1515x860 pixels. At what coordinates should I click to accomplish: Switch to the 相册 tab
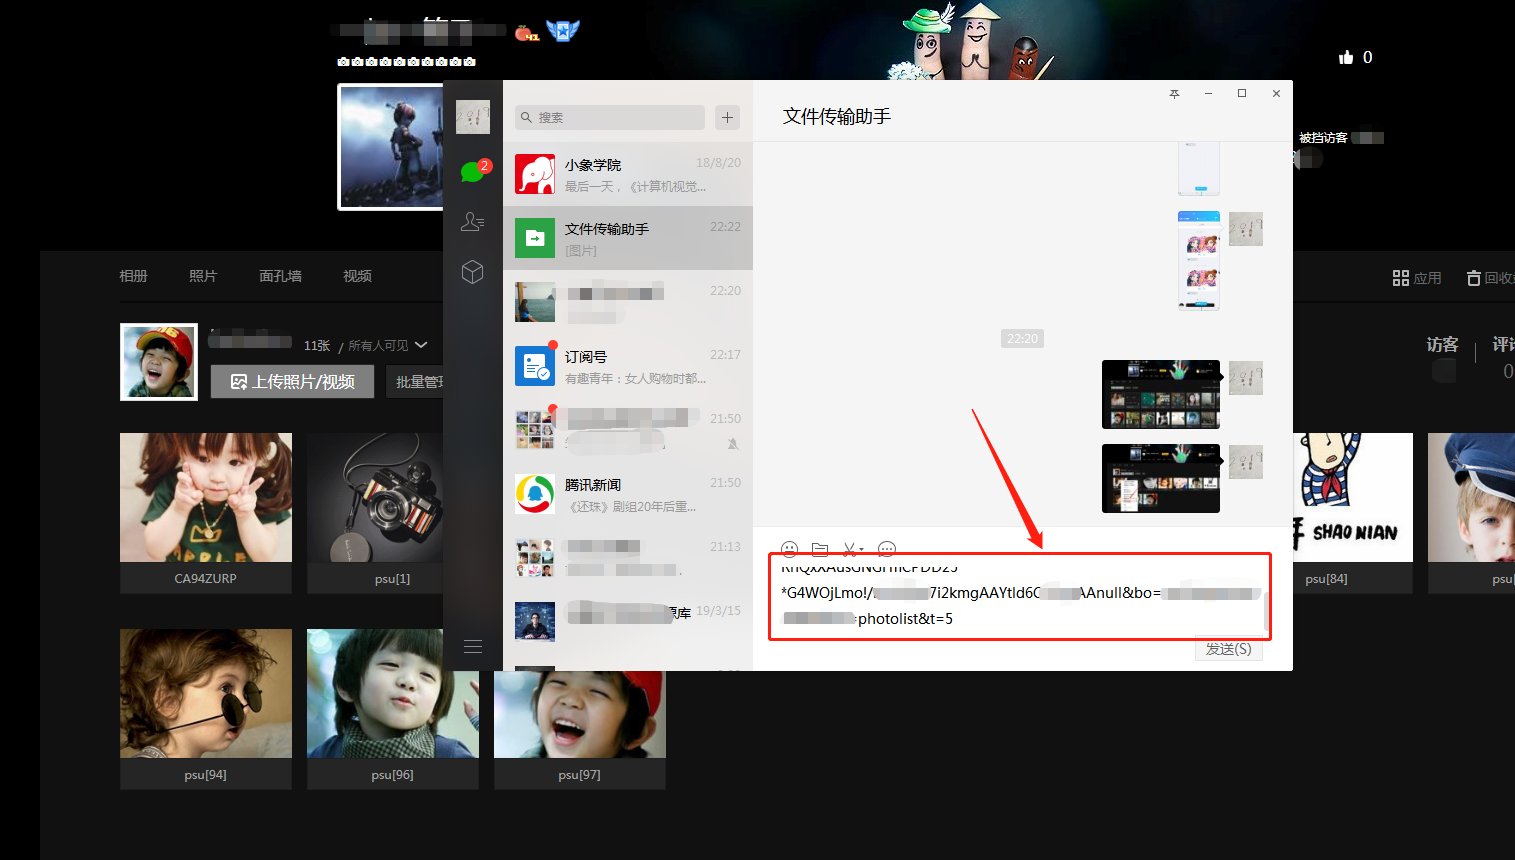[x=133, y=276]
